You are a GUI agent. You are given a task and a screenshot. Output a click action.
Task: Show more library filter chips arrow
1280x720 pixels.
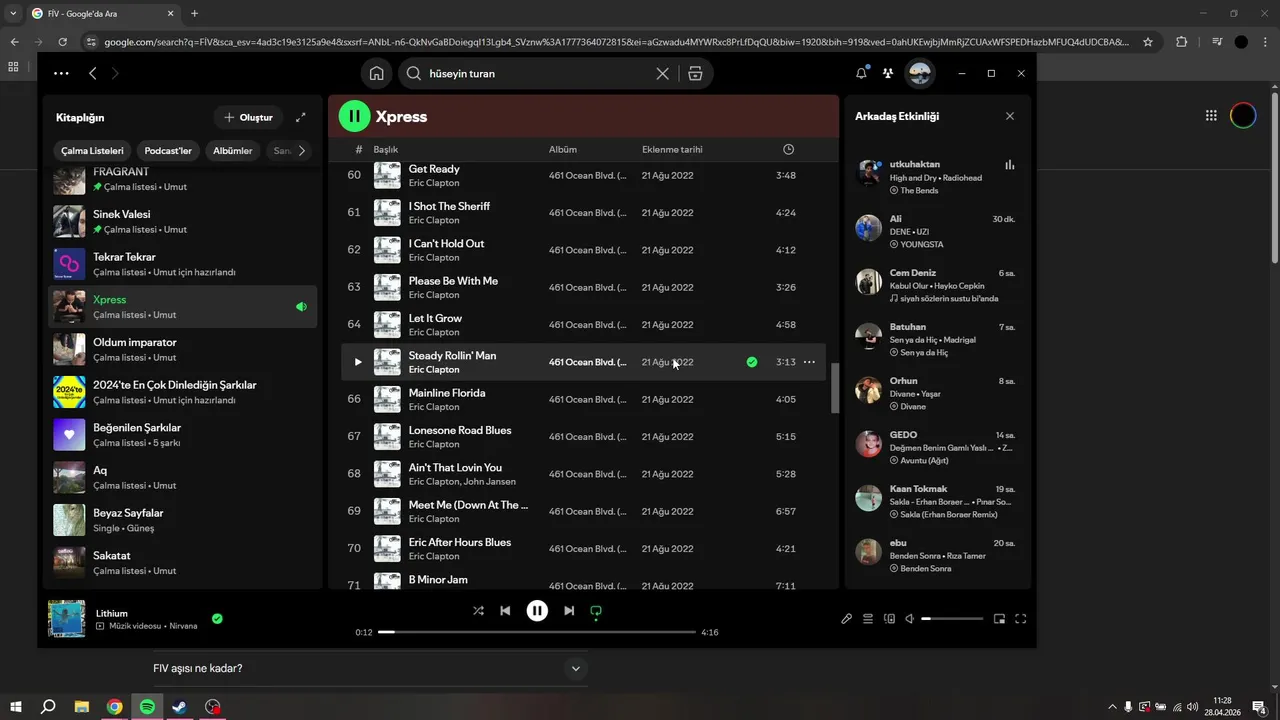[x=302, y=151]
